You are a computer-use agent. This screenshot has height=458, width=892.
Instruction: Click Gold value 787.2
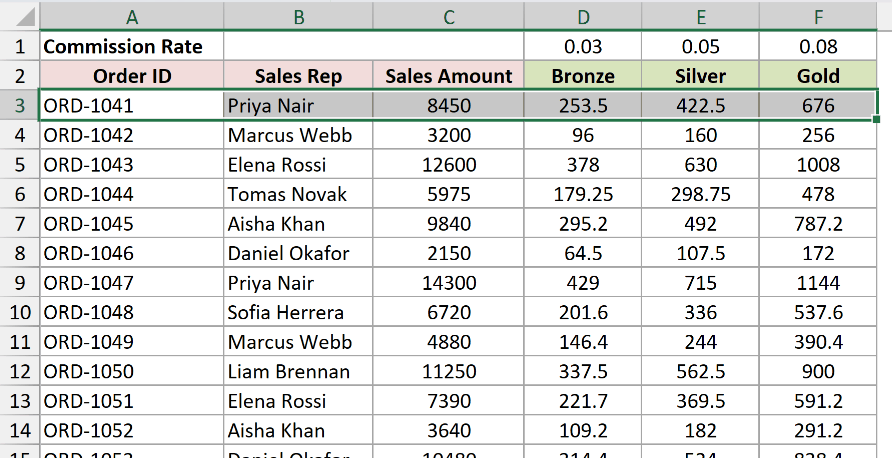pyautogui.click(x=818, y=224)
